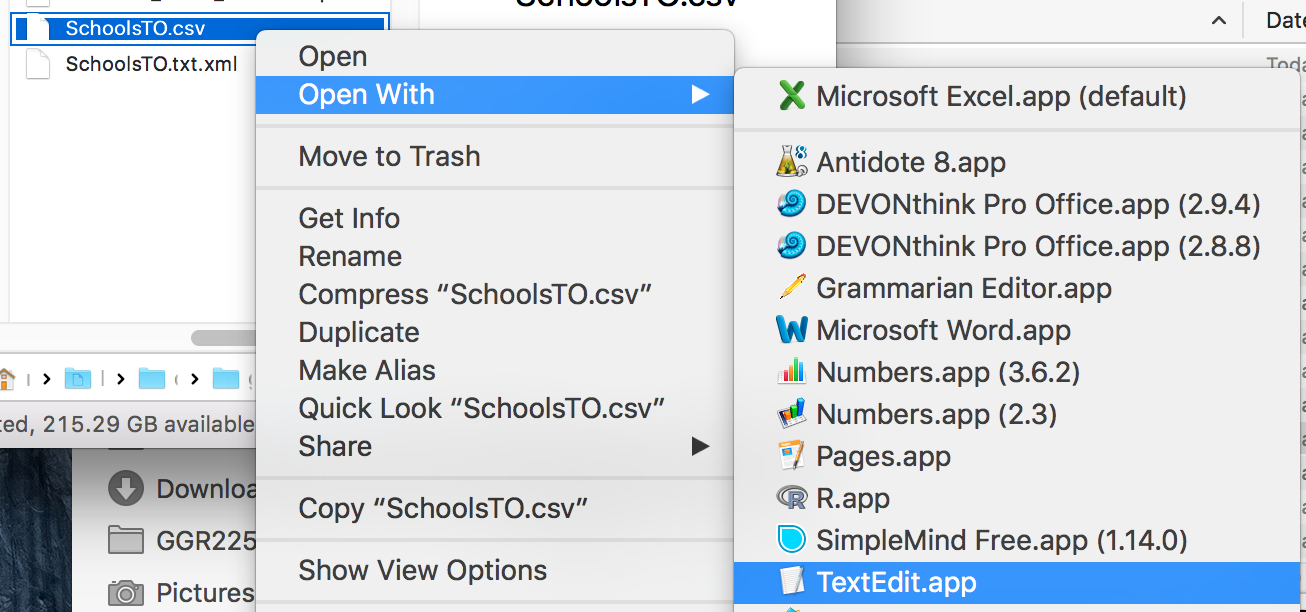This screenshot has height=612, width=1306.
Task: Toggle the sort order chevron in the column header
Action: click(x=1218, y=20)
